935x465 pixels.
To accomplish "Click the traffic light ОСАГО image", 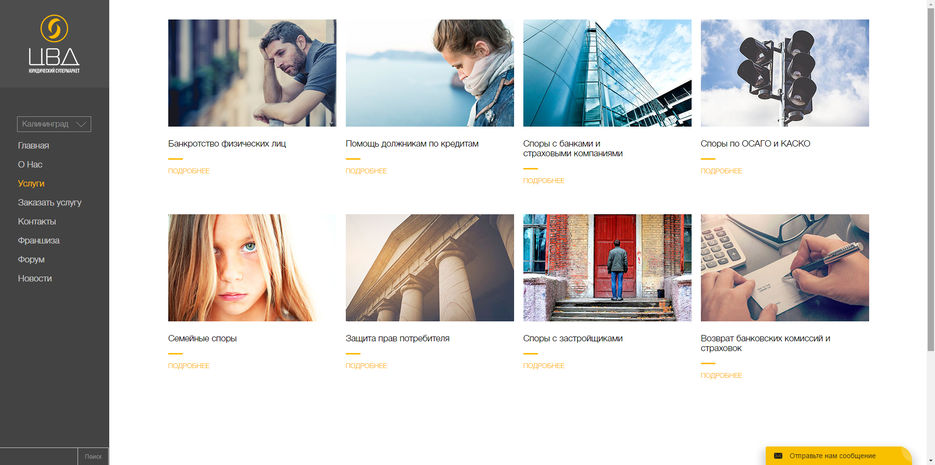I will tap(785, 73).
